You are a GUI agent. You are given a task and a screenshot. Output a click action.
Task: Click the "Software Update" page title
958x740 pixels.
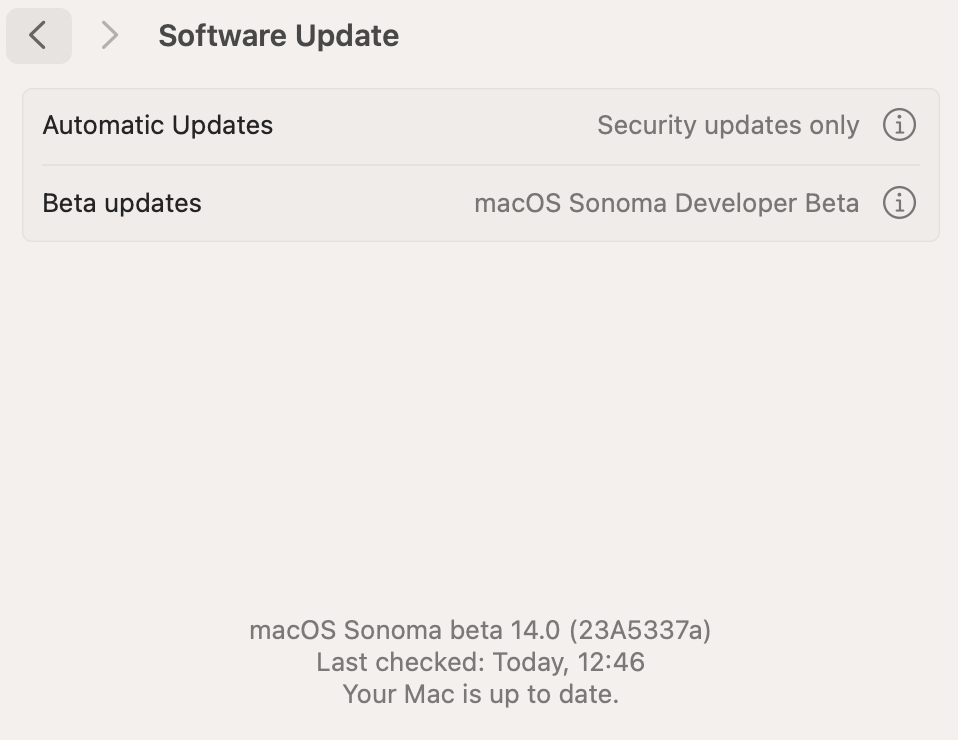[278, 36]
